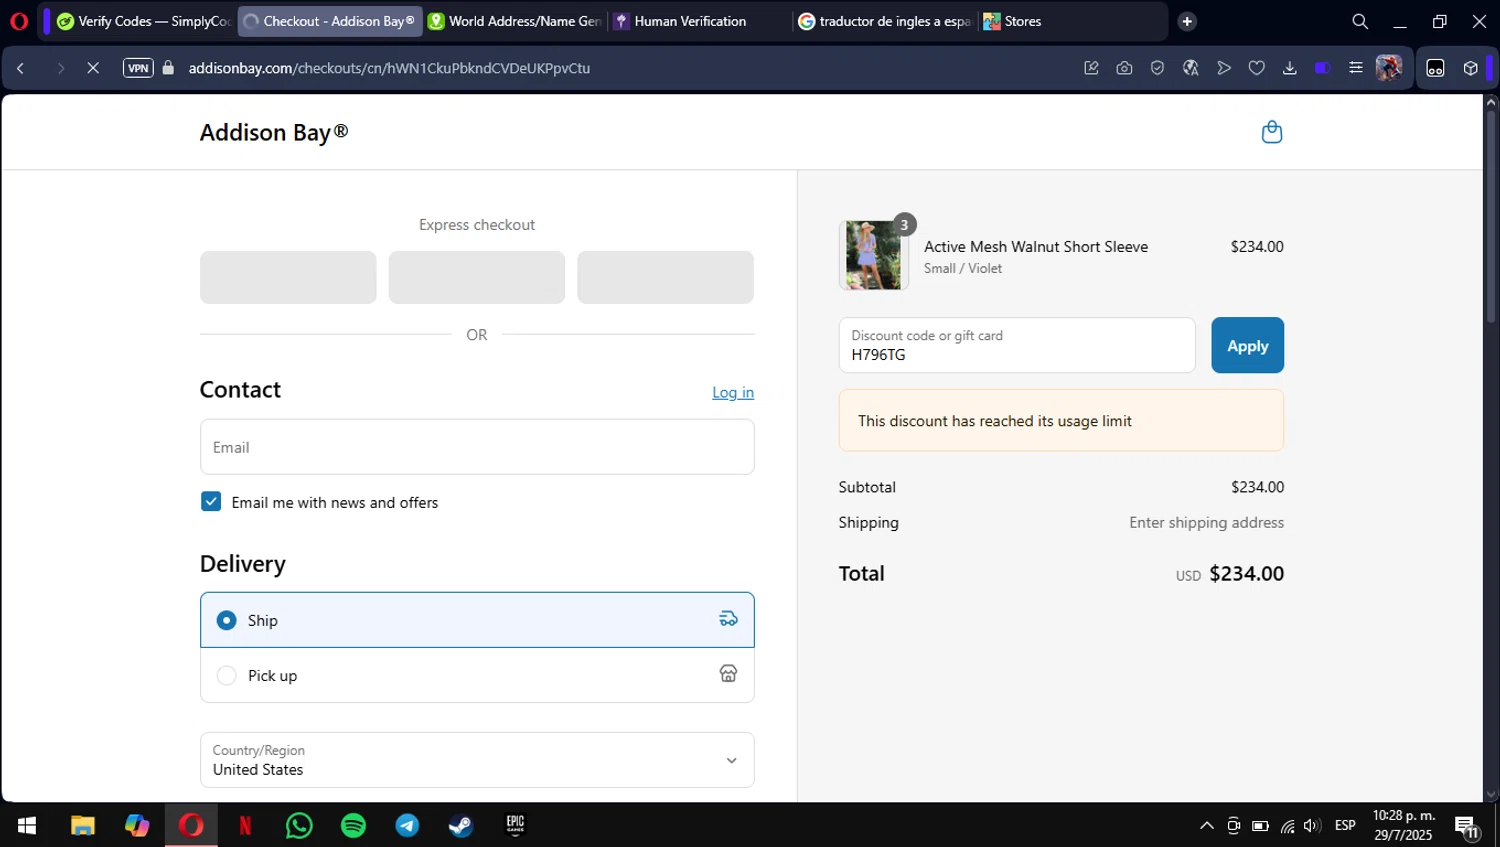Screen dimensions: 1500x847
Task: Switch to the Human Verification tab
Action: tap(700, 21)
